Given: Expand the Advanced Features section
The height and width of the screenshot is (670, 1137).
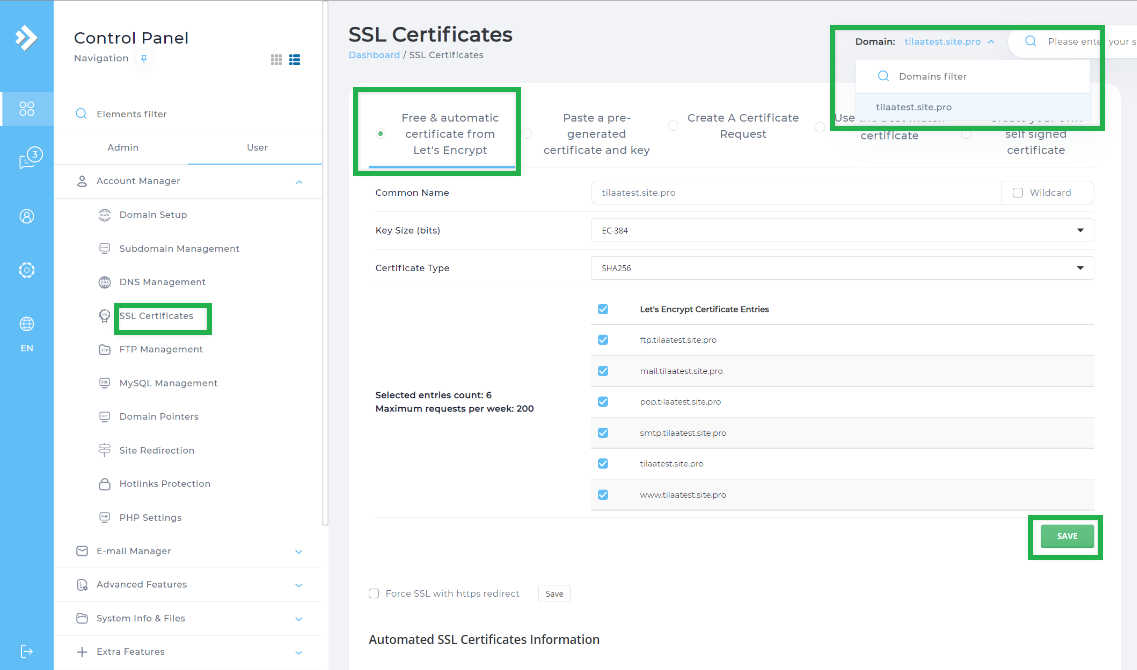Looking at the screenshot, I should click(299, 585).
